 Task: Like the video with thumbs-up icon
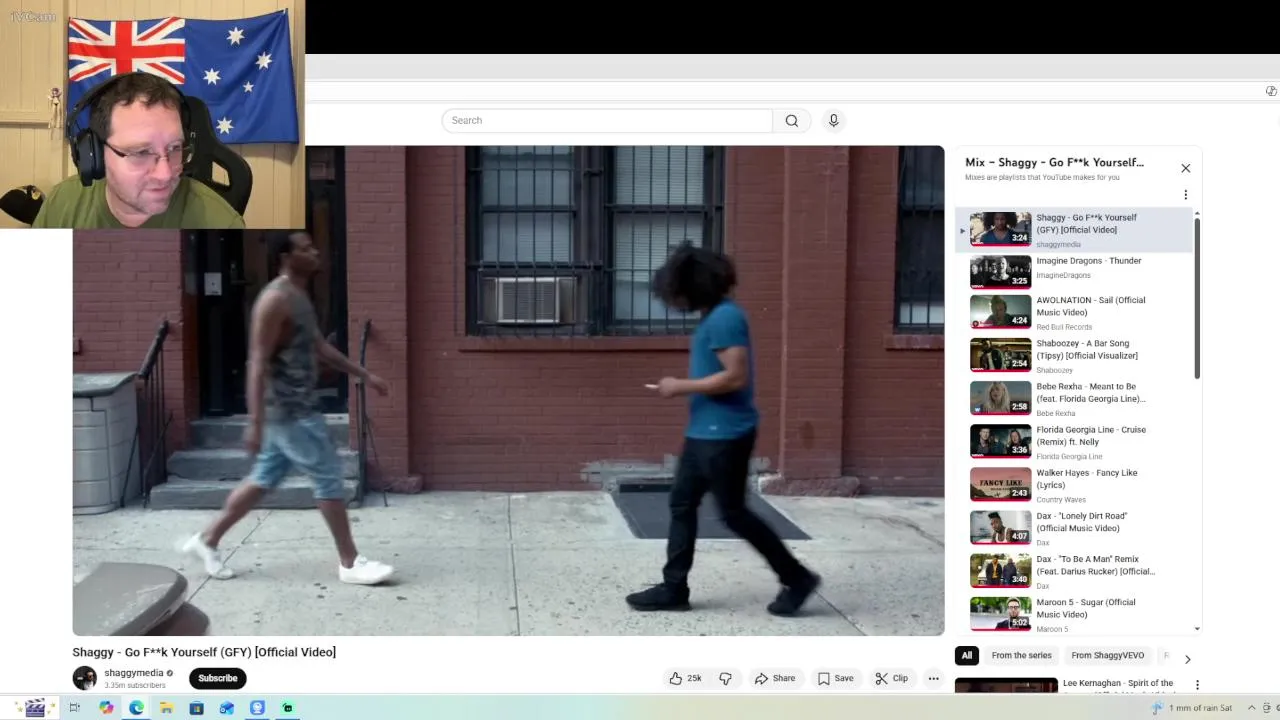(676, 678)
